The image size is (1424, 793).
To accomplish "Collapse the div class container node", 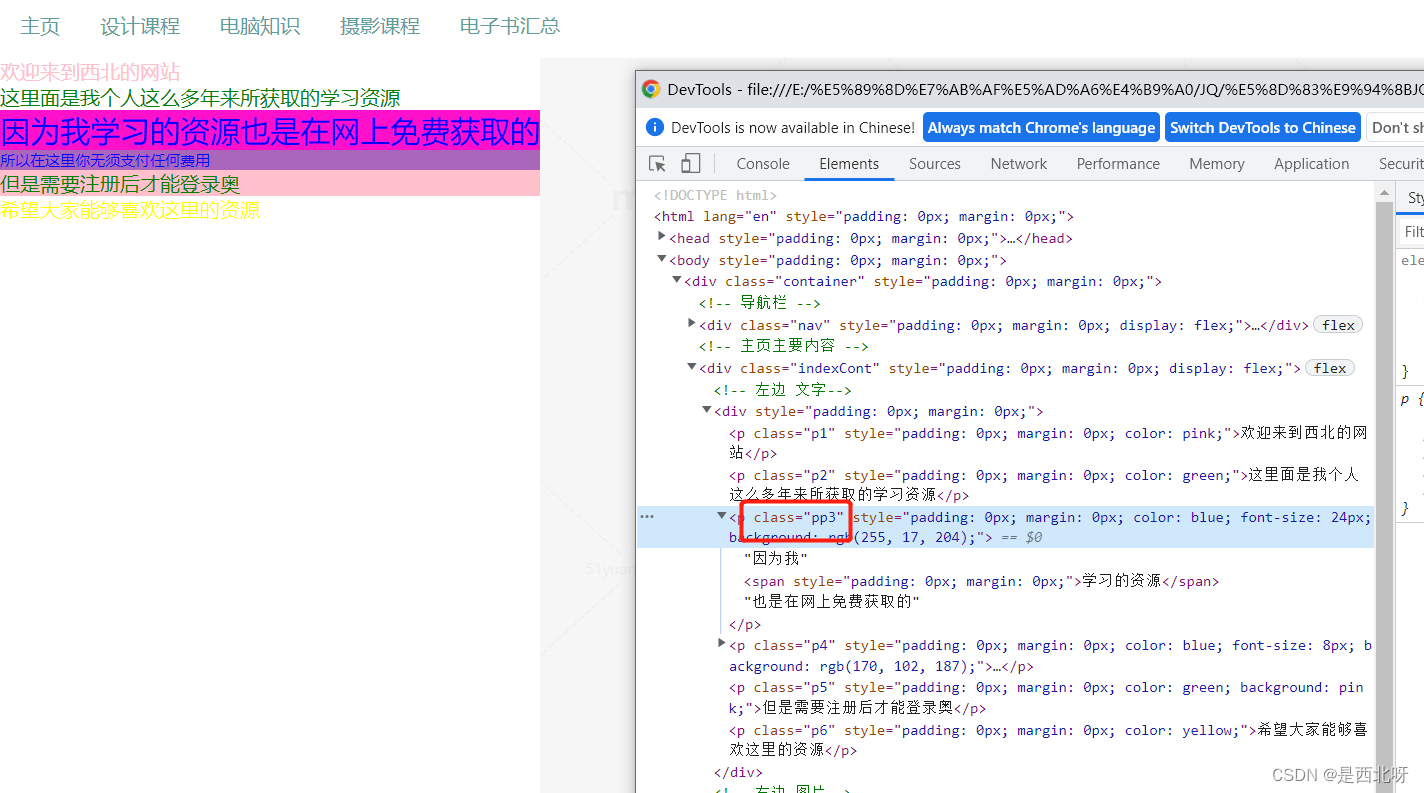I will pyautogui.click(x=677, y=281).
